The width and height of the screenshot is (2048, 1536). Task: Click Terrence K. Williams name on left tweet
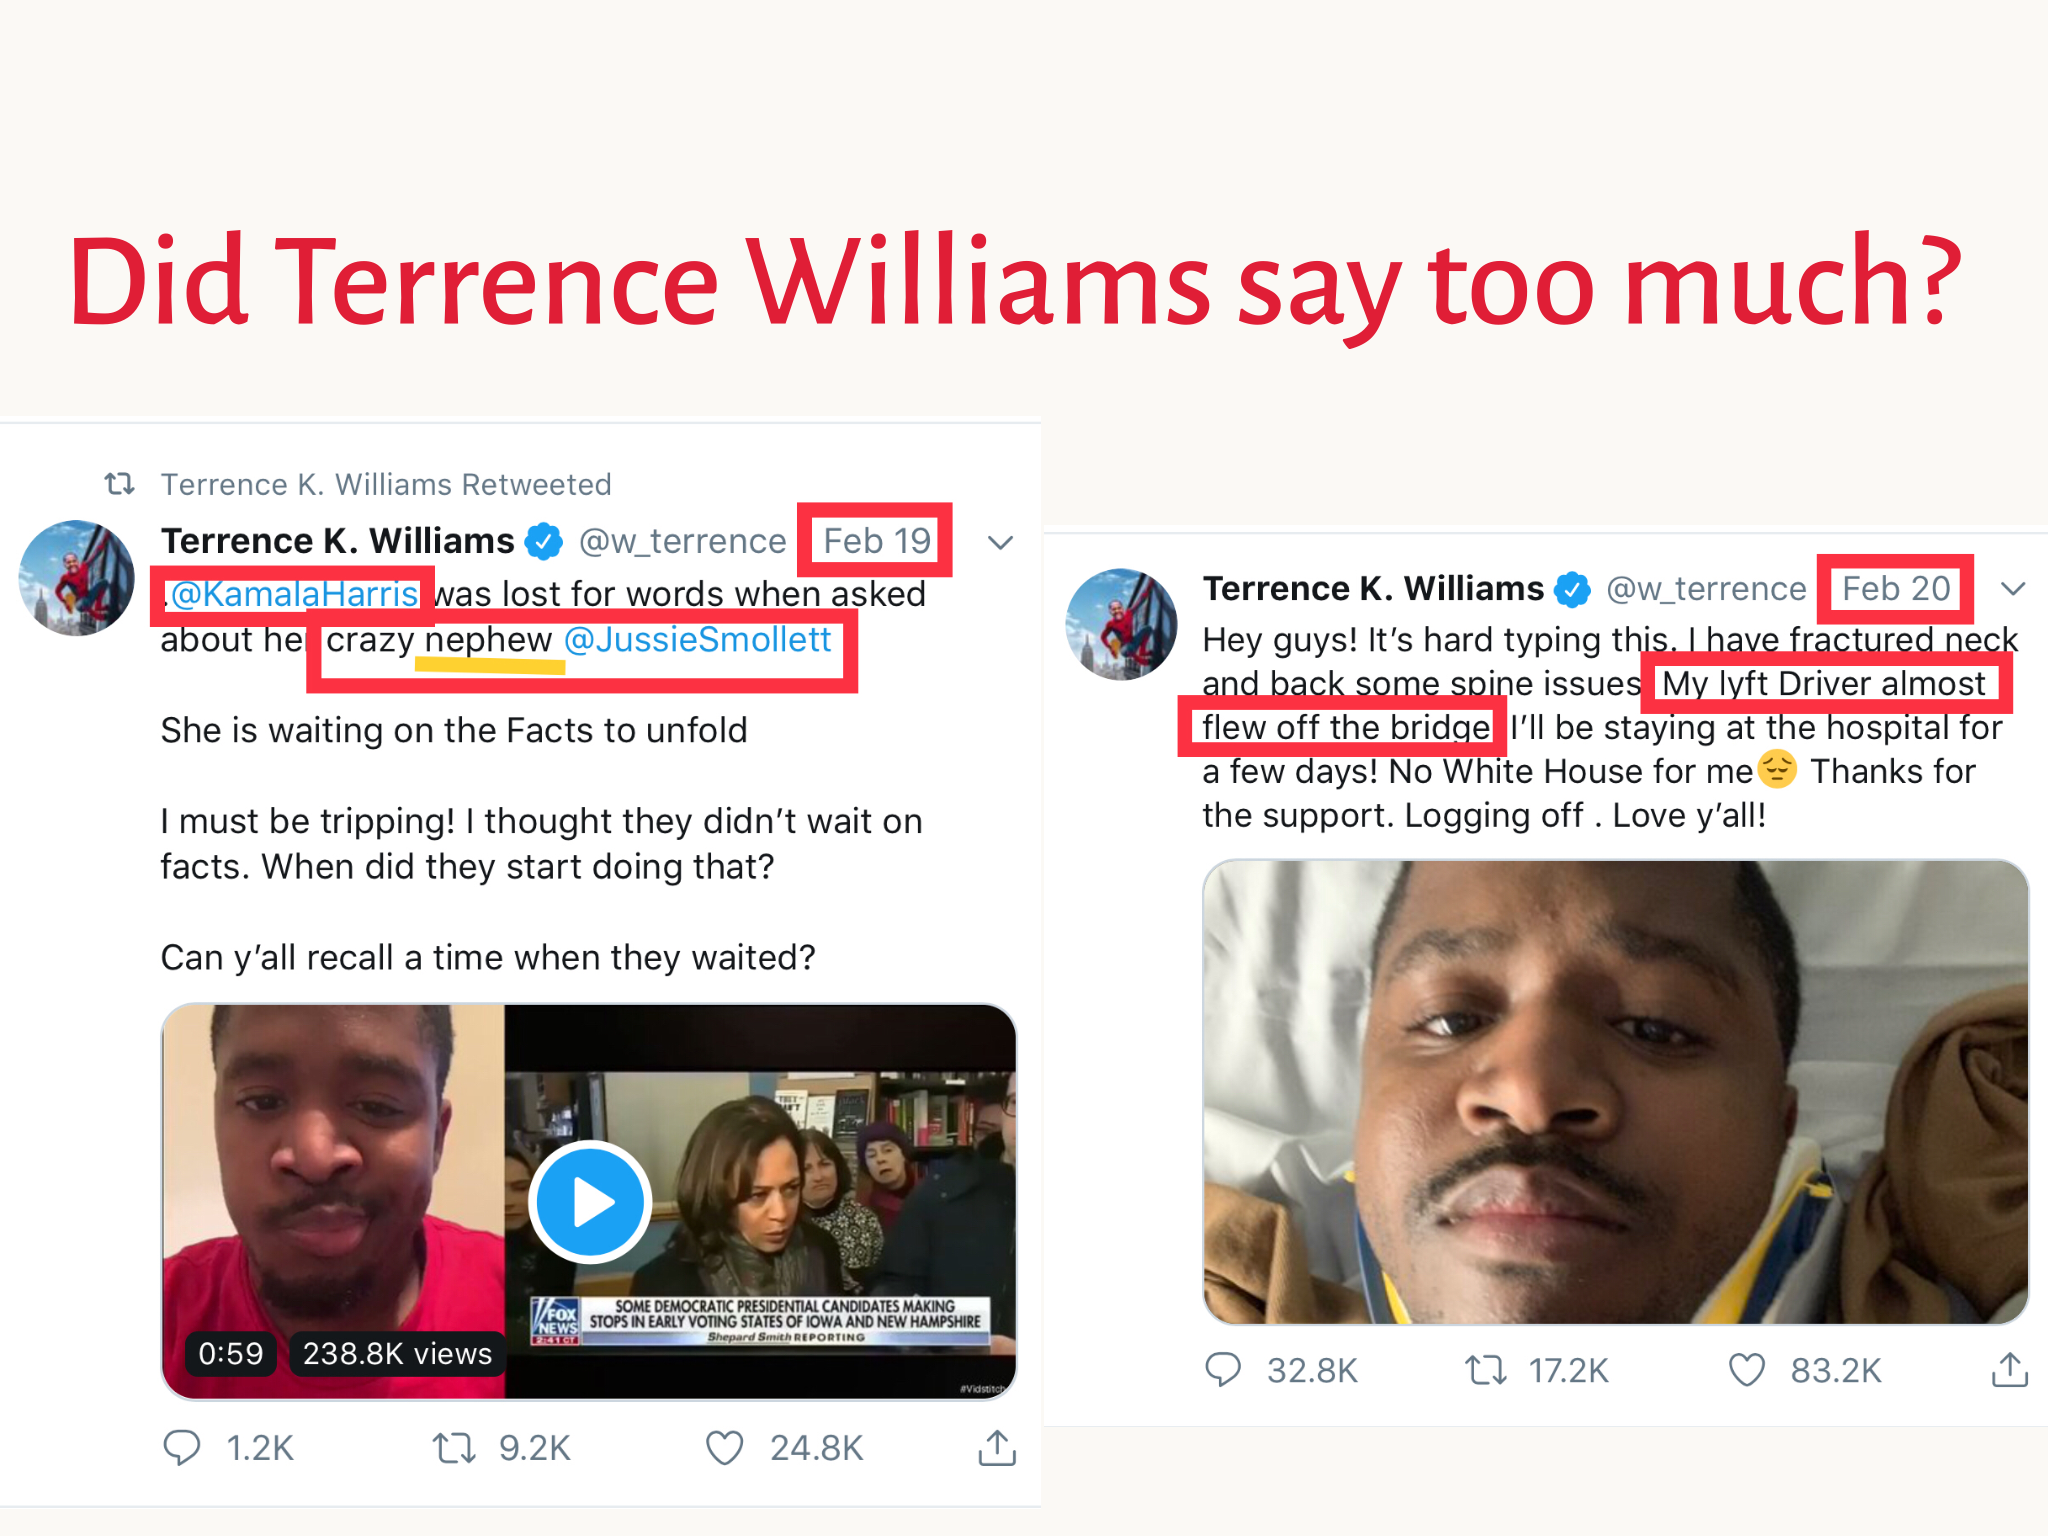(x=338, y=541)
